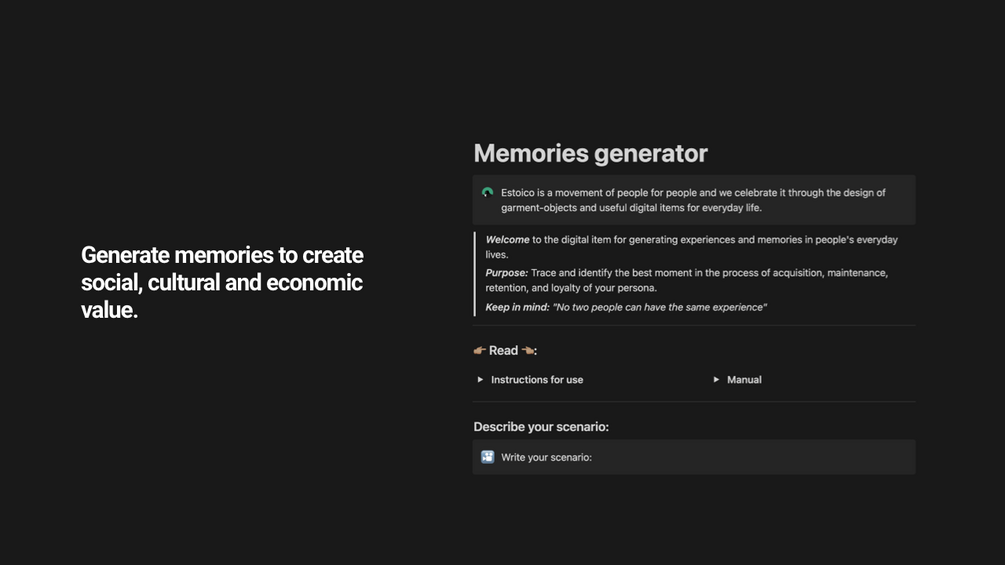Expand the Manual toggle arrow
Image resolution: width=1005 pixels, height=565 pixels.
click(716, 380)
